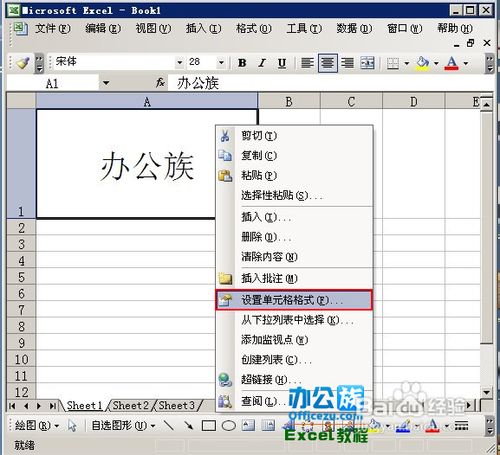Choose 剪切(T) in the context menu
500x455 pixels.
click(294, 136)
